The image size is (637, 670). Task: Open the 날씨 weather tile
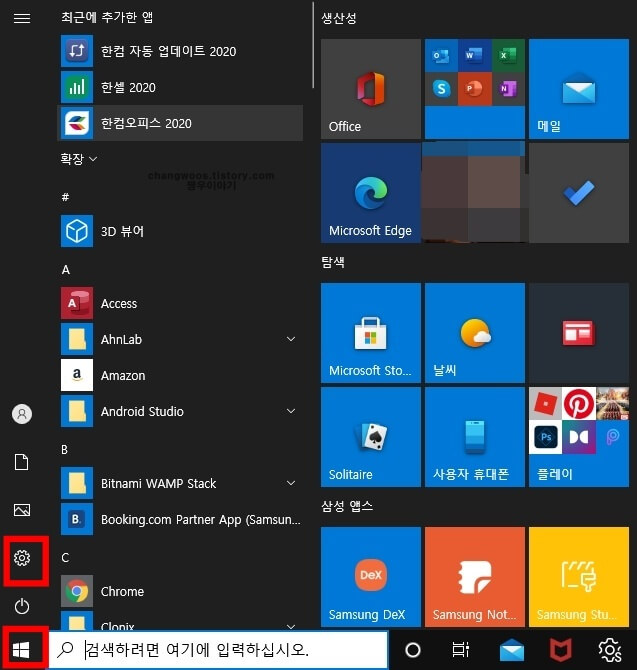[475, 333]
